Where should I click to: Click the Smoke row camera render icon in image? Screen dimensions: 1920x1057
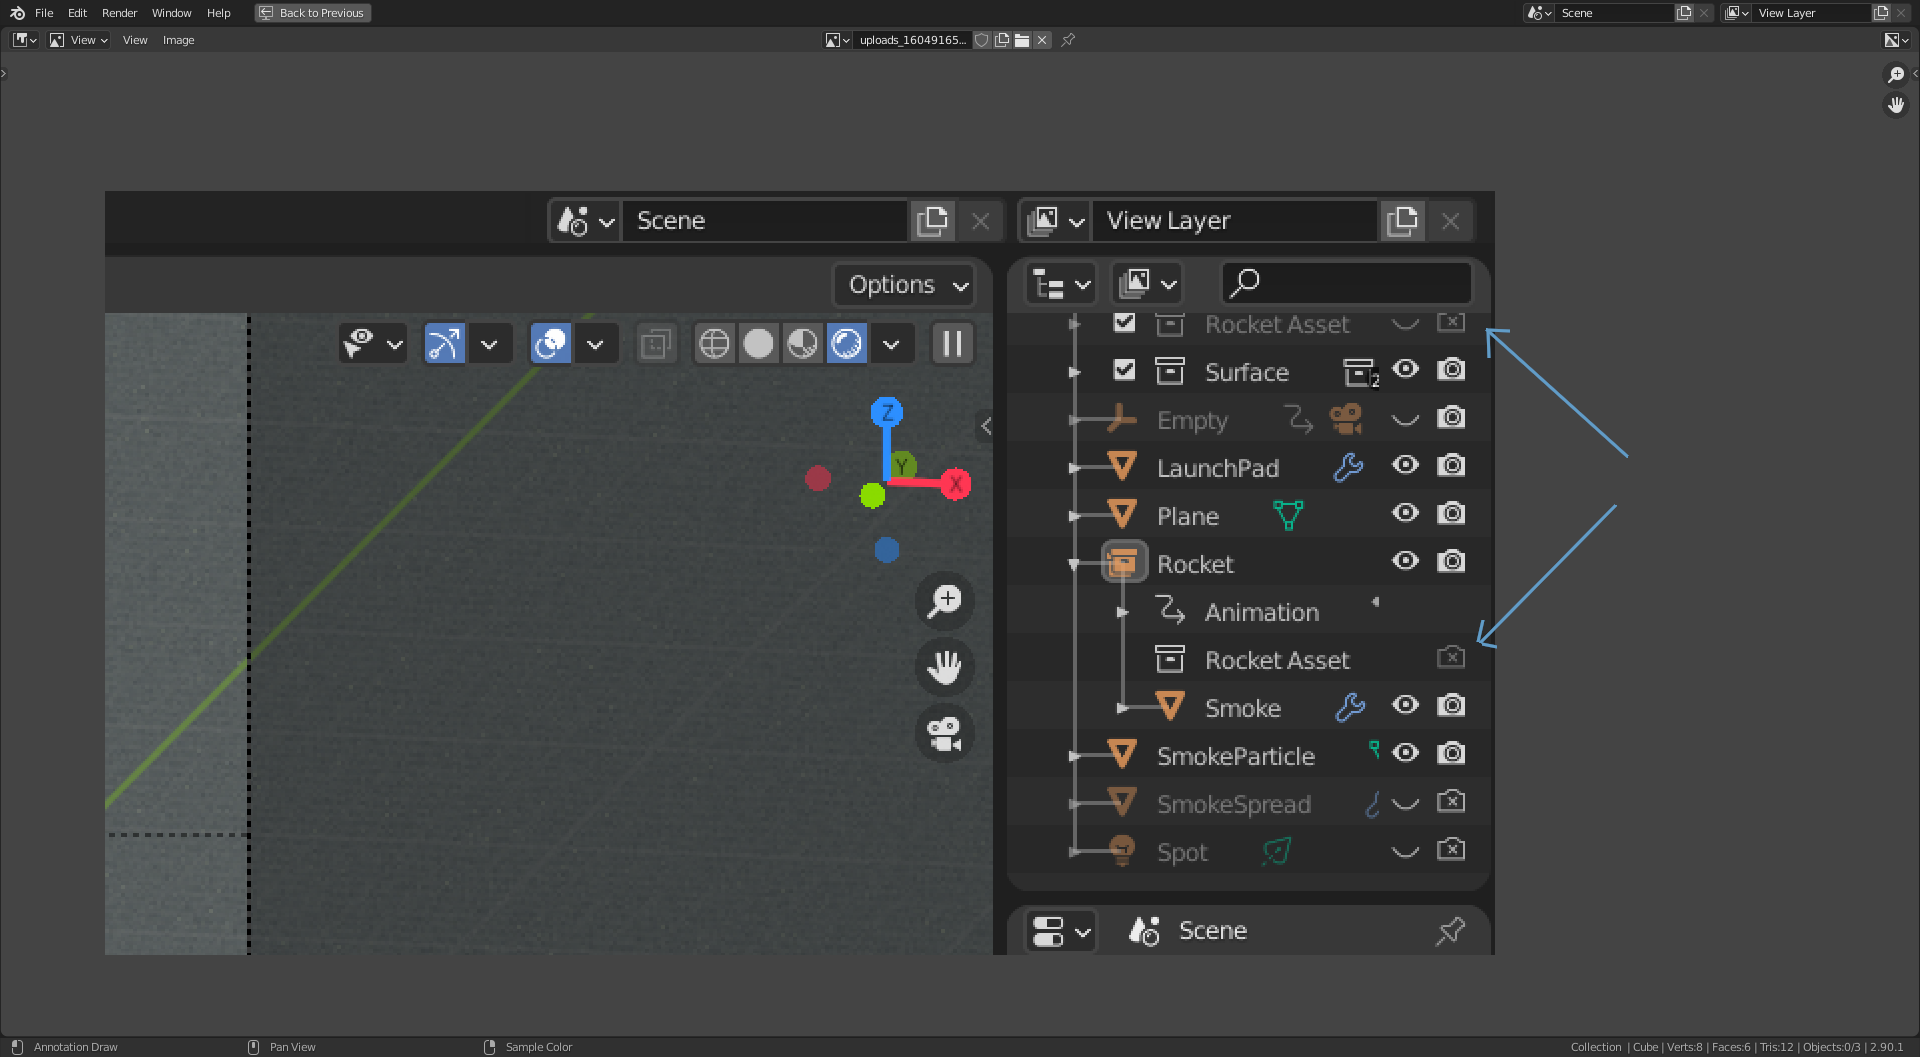pyautogui.click(x=1451, y=705)
